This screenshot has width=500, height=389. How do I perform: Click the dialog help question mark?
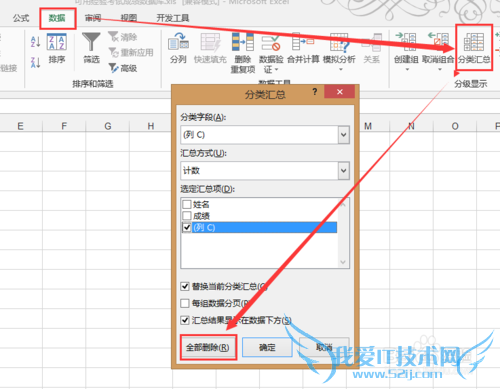pos(315,92)
